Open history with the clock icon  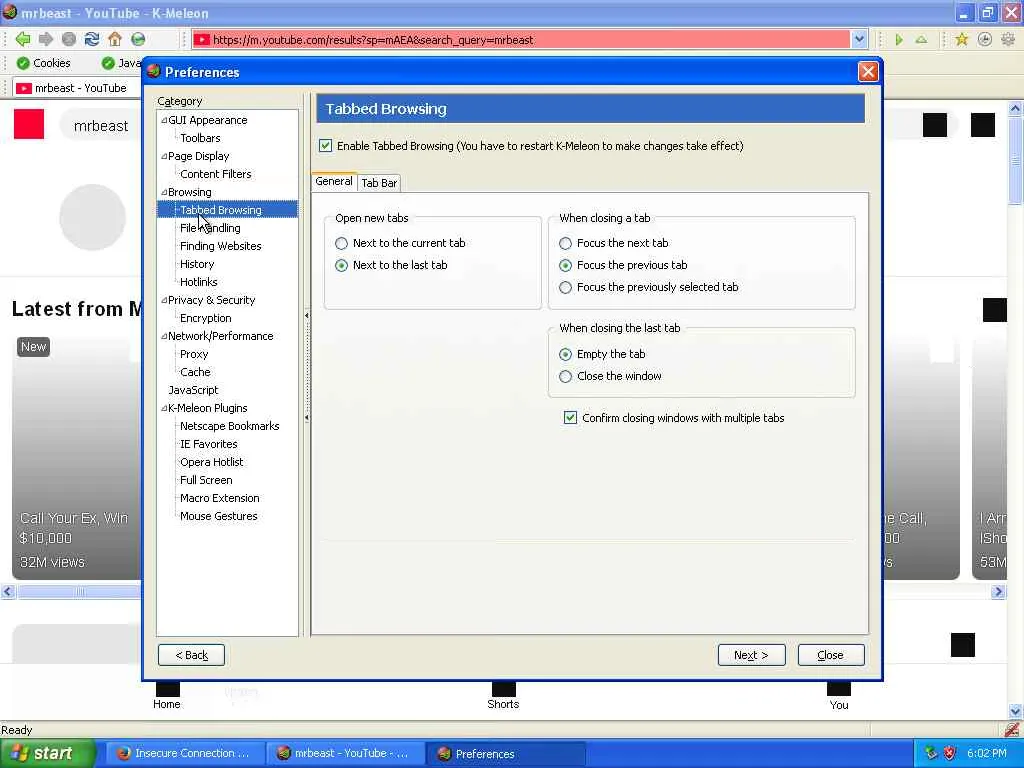985,40
